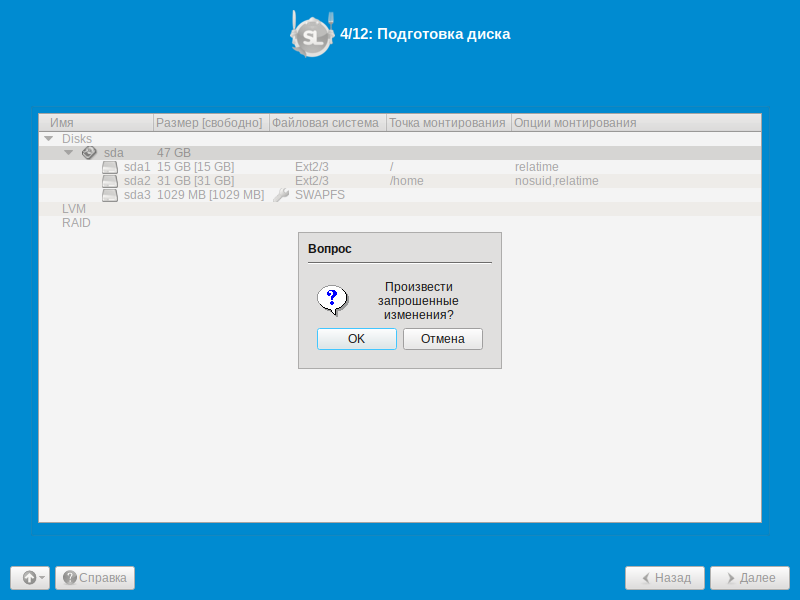Click the Simply Linux installer logo
The image size is (800, 600).
click(x=312, y=34)
